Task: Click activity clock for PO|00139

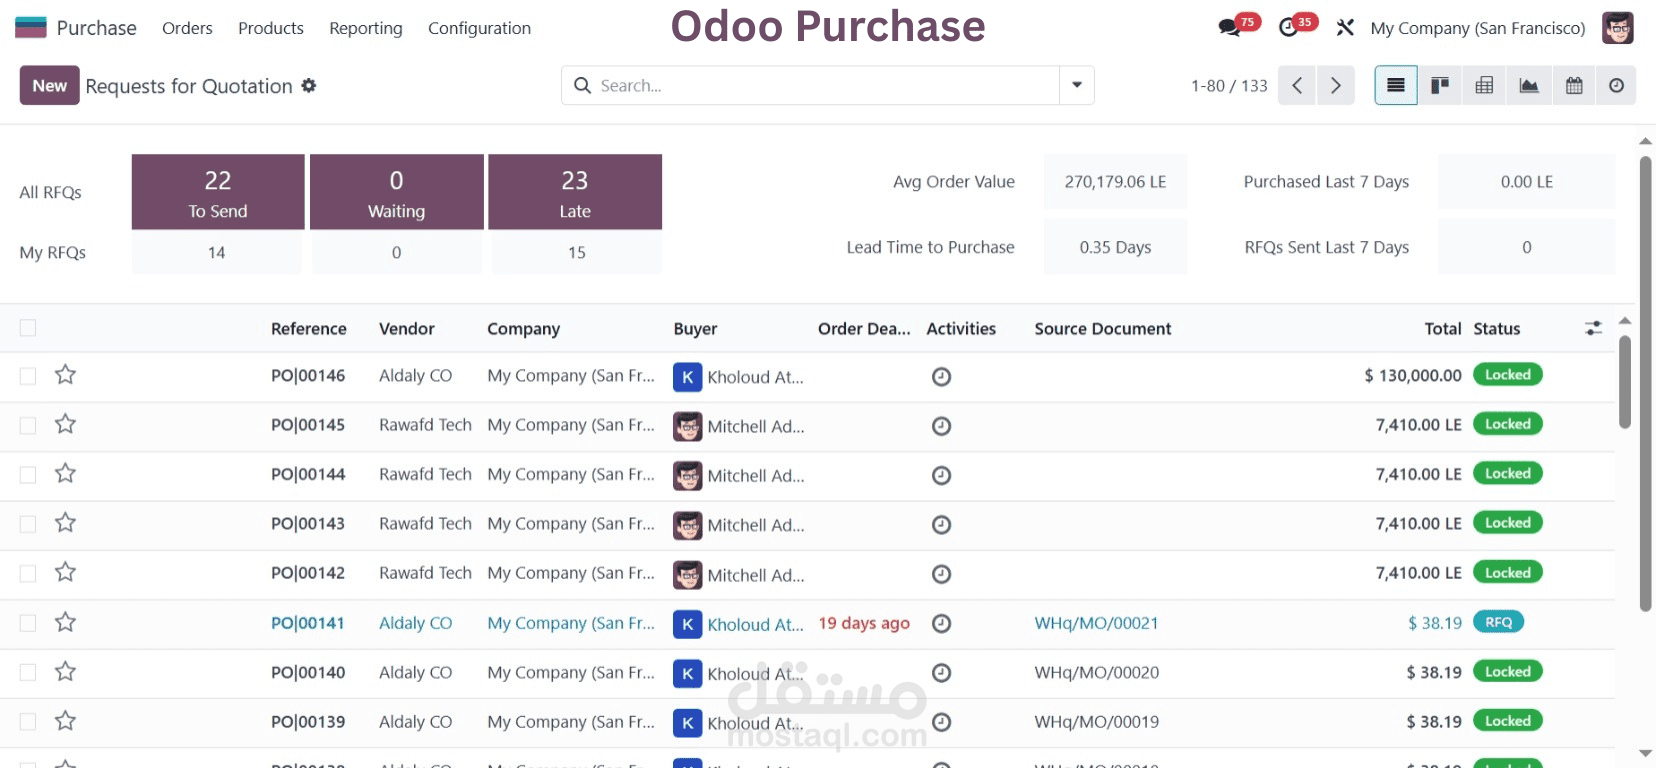Action: tap(941, 722)
